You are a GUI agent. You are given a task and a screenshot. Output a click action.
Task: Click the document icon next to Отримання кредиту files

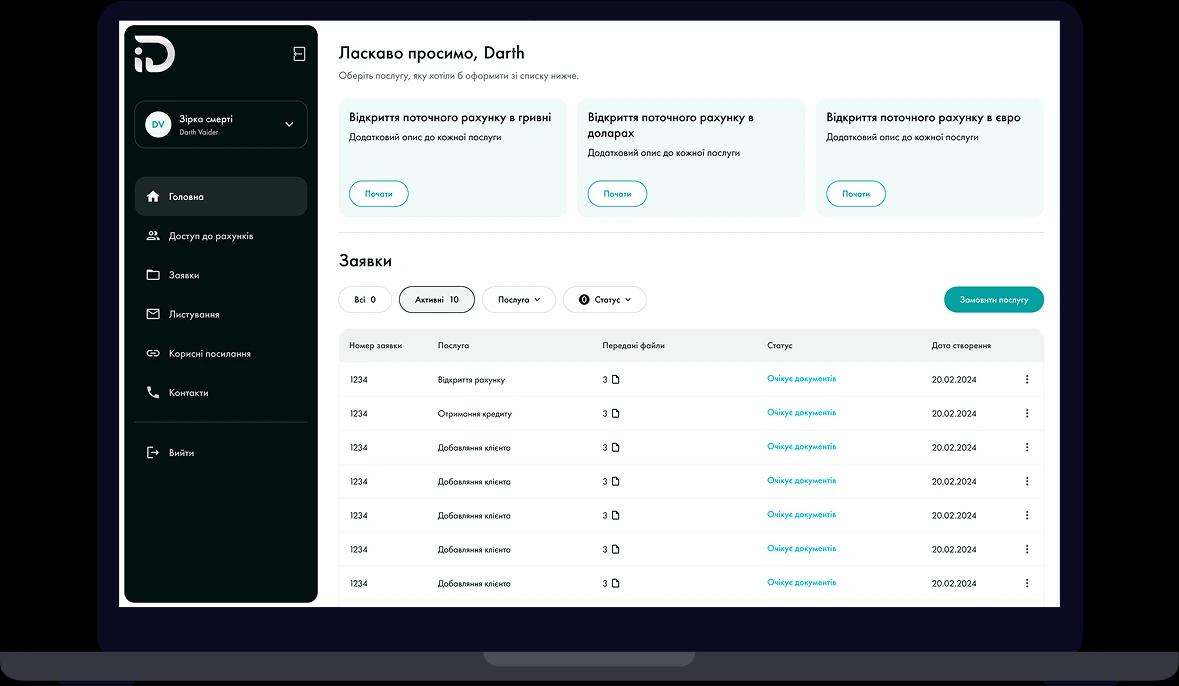coord(614,413)
